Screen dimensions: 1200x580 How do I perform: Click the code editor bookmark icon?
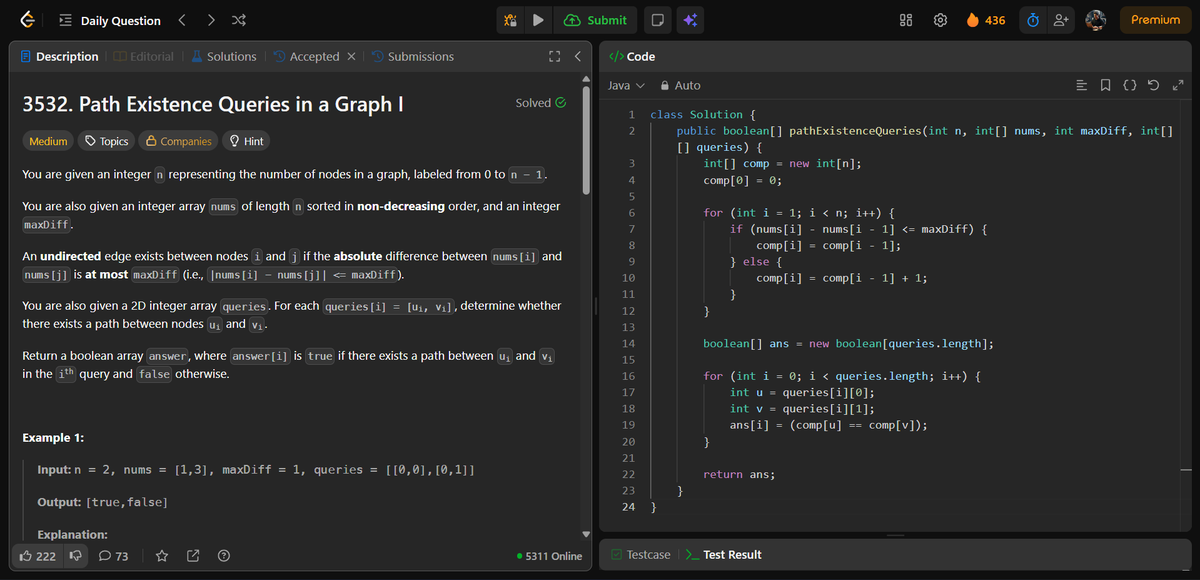(x=1106, y=86)
